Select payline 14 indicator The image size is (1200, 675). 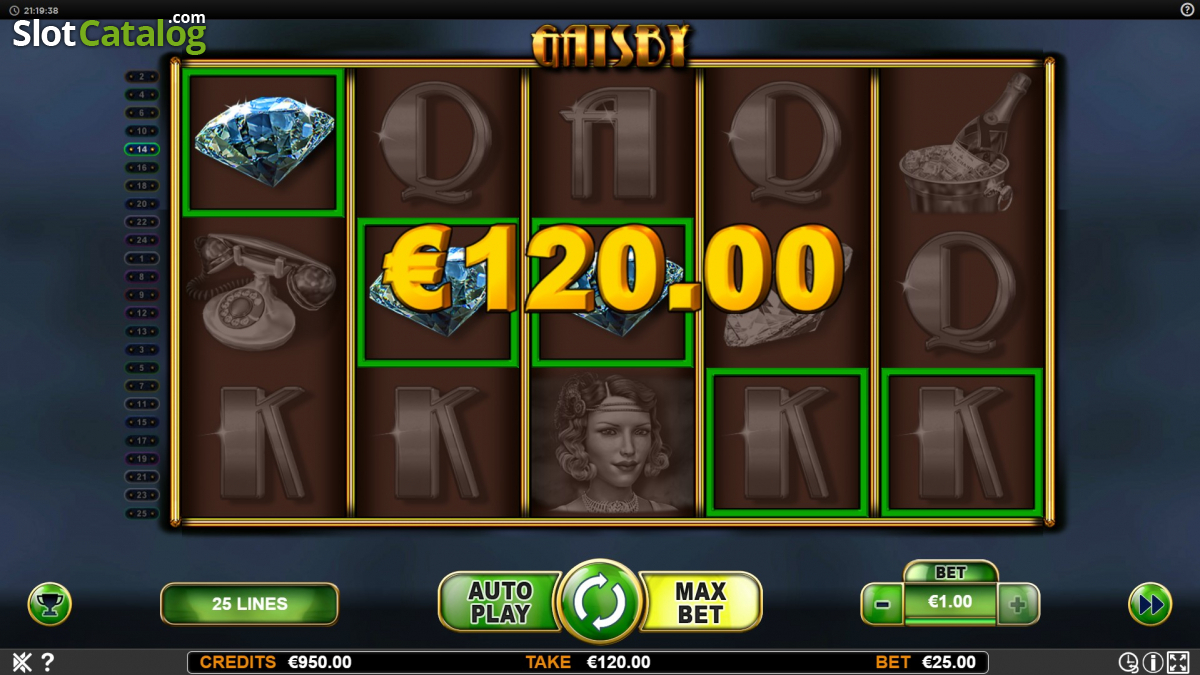[141, 149]
